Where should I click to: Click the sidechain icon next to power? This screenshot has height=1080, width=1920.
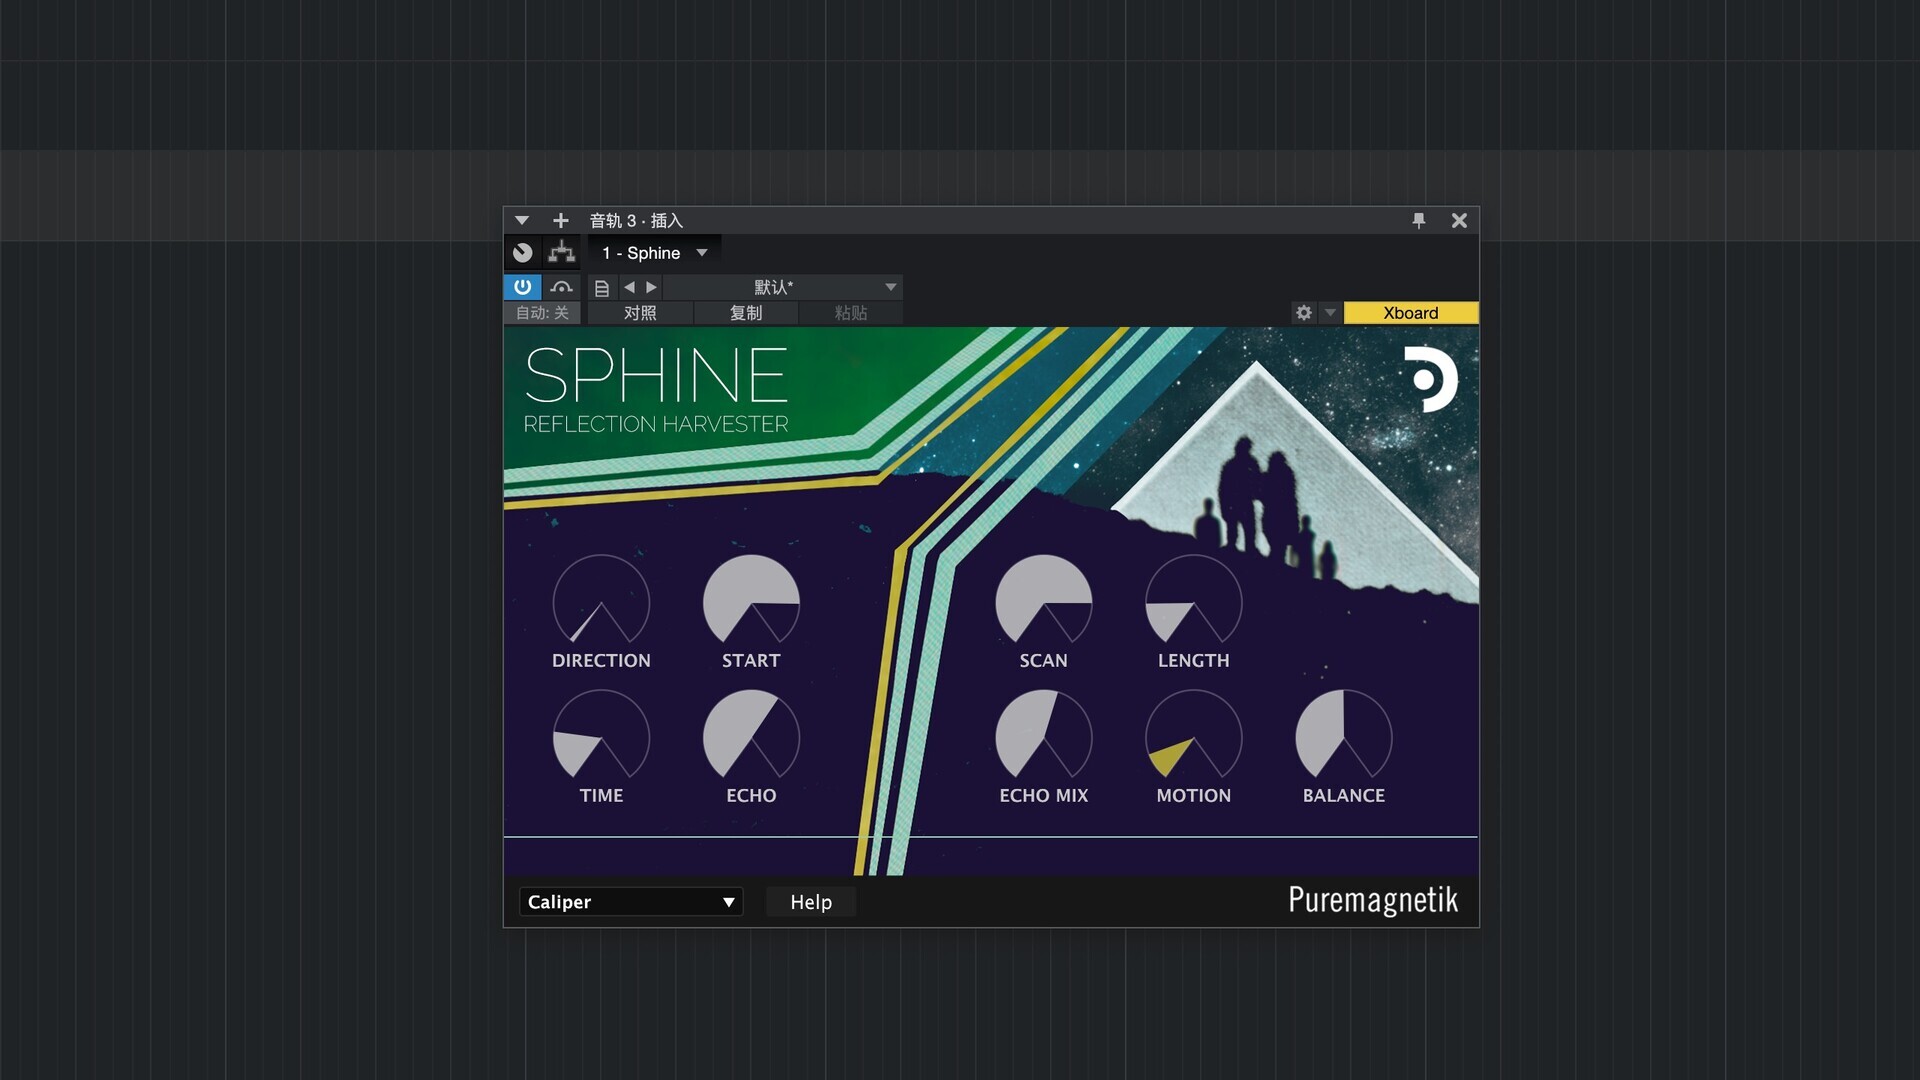point(561,287)
